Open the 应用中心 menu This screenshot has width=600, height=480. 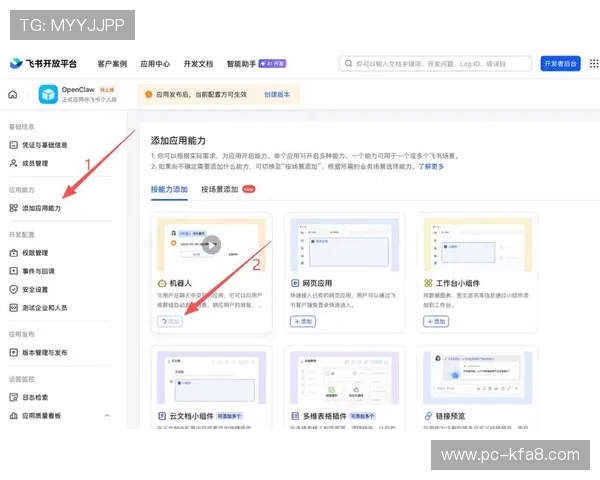[x=155, y=64]
